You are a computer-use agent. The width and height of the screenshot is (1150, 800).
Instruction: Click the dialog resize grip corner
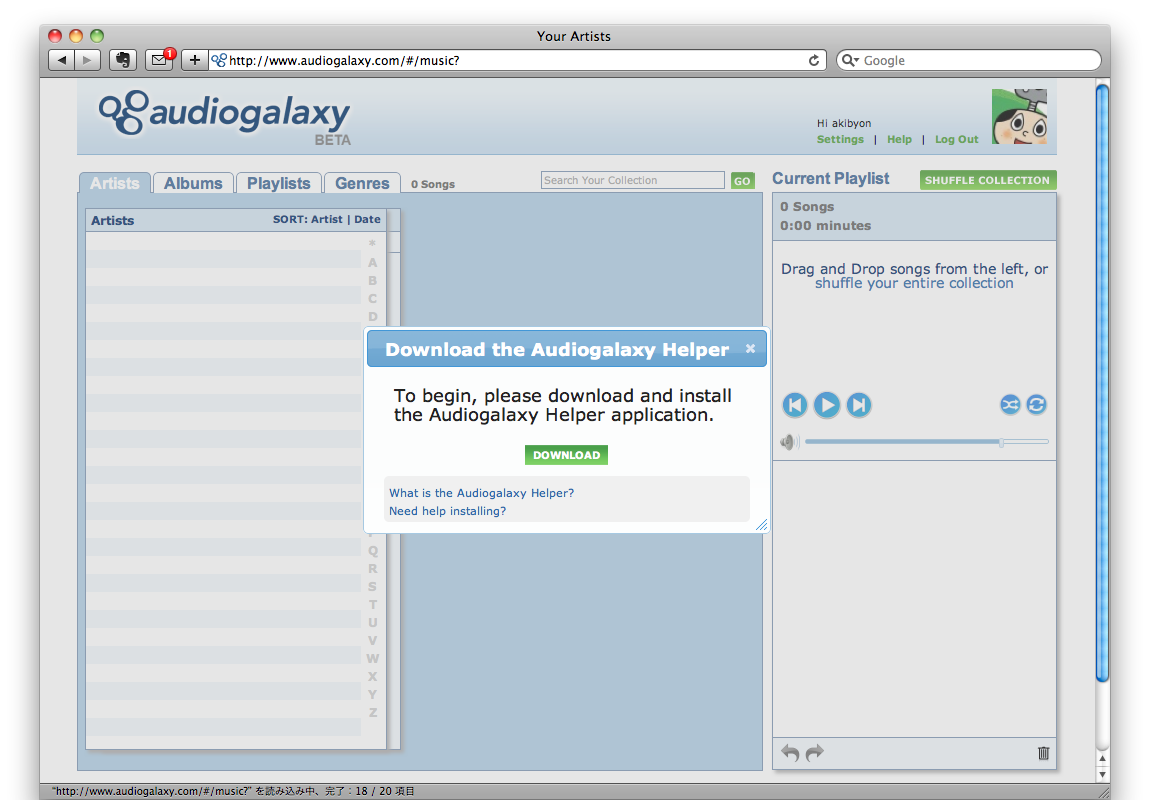762,524
